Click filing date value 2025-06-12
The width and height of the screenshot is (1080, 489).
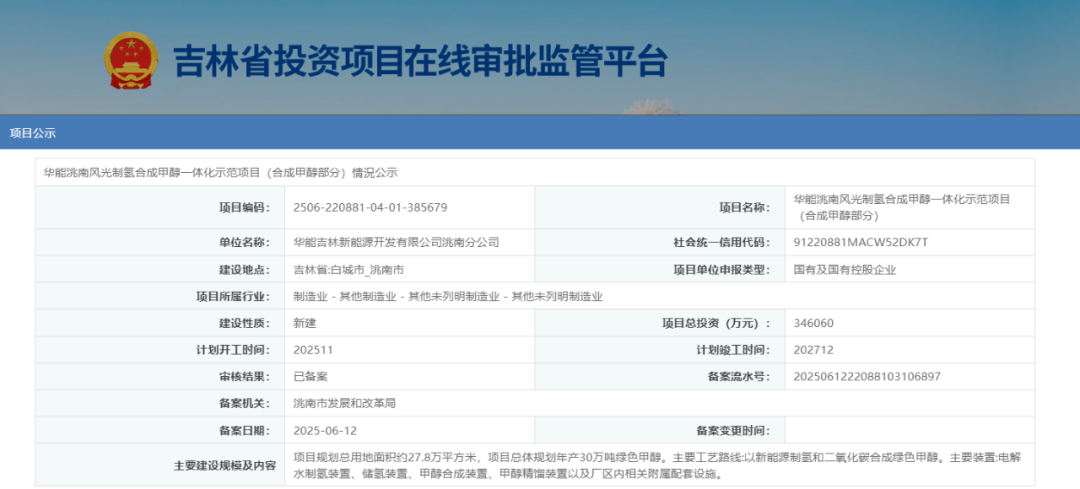325,431
